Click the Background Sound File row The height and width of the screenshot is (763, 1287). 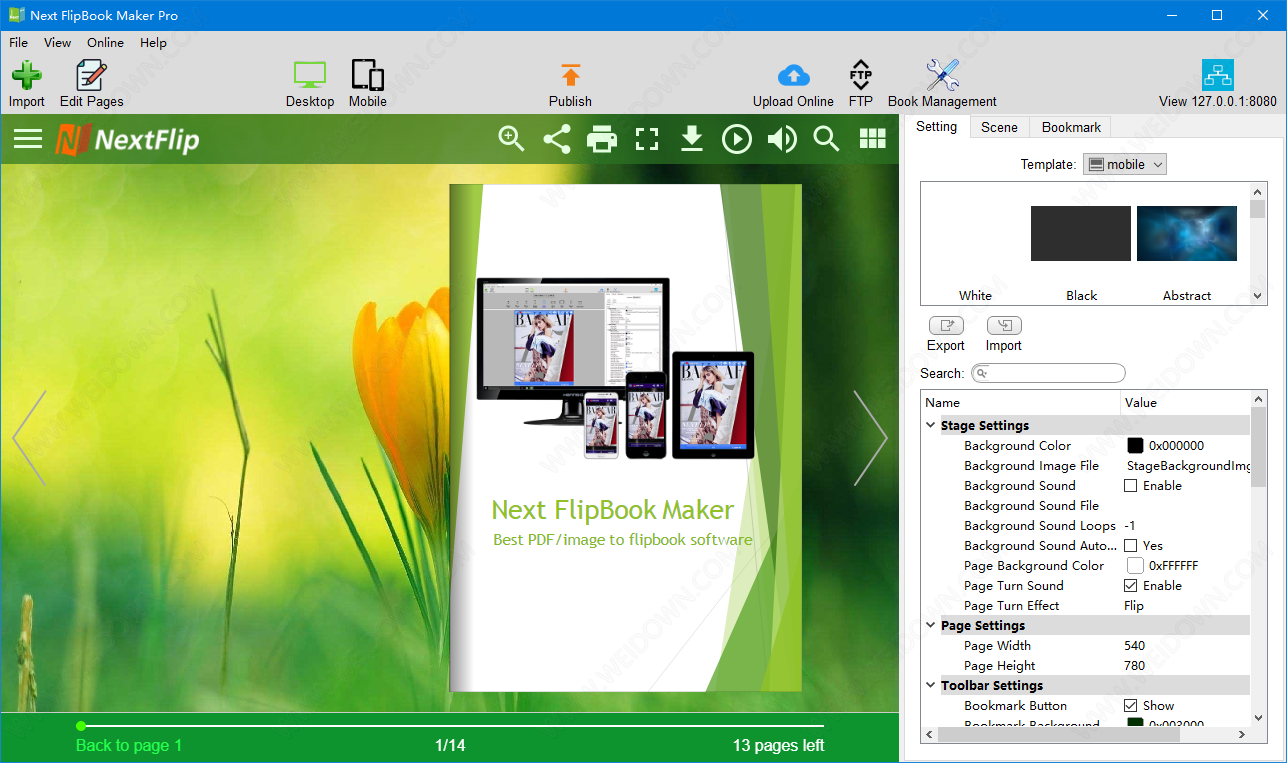[1086, 506]
